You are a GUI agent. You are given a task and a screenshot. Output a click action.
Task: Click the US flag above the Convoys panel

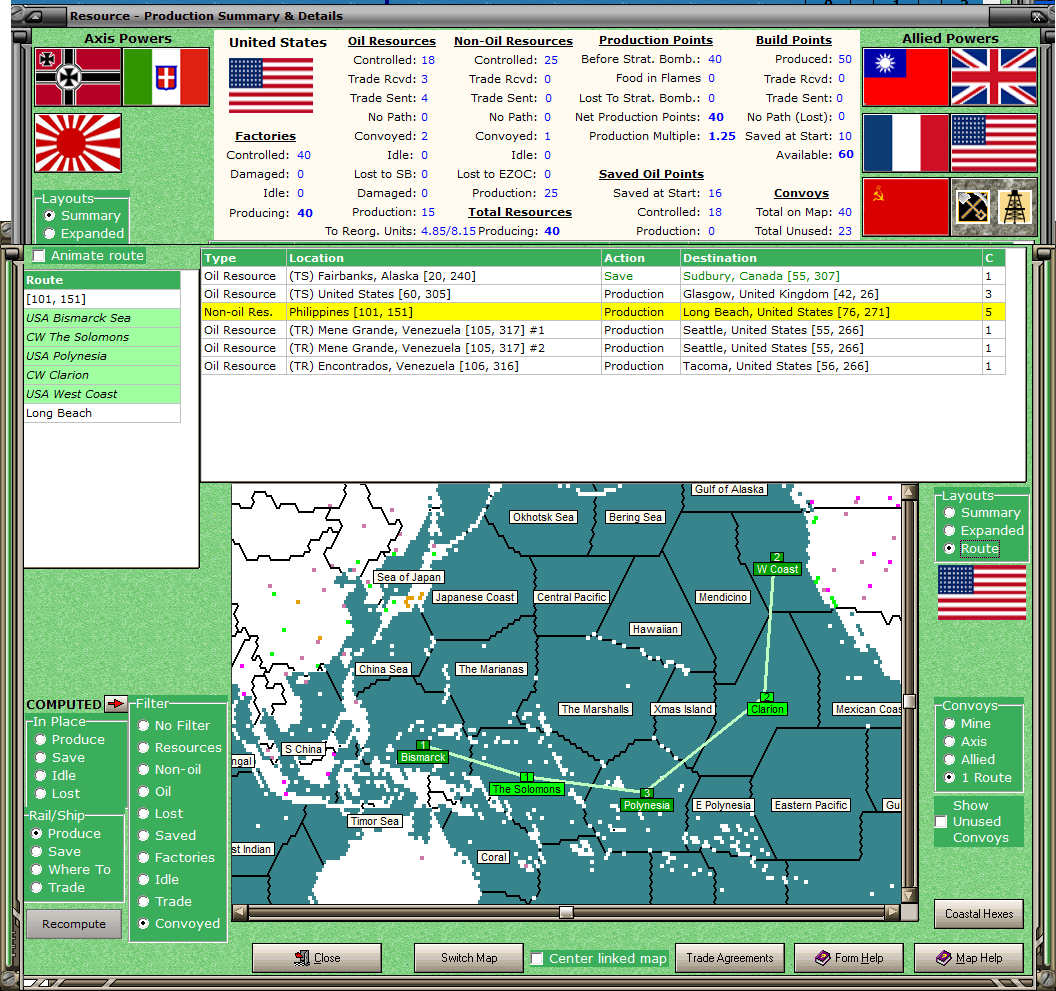pyautogui.click(x=981, y=593)
